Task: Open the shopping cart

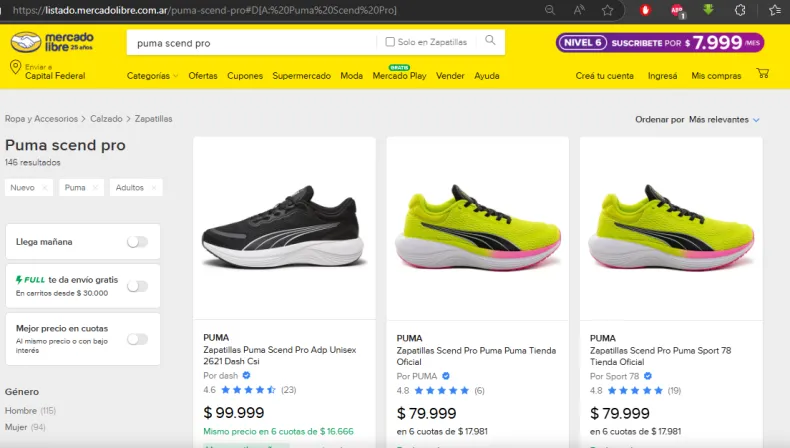Action: tap(763, 74)
